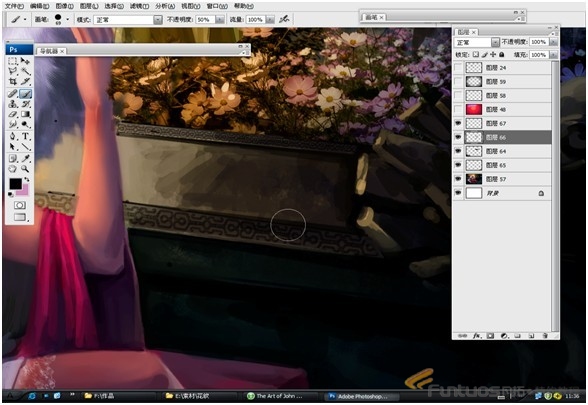Delete layer trash icon in Layers panel

click(545, 336)
